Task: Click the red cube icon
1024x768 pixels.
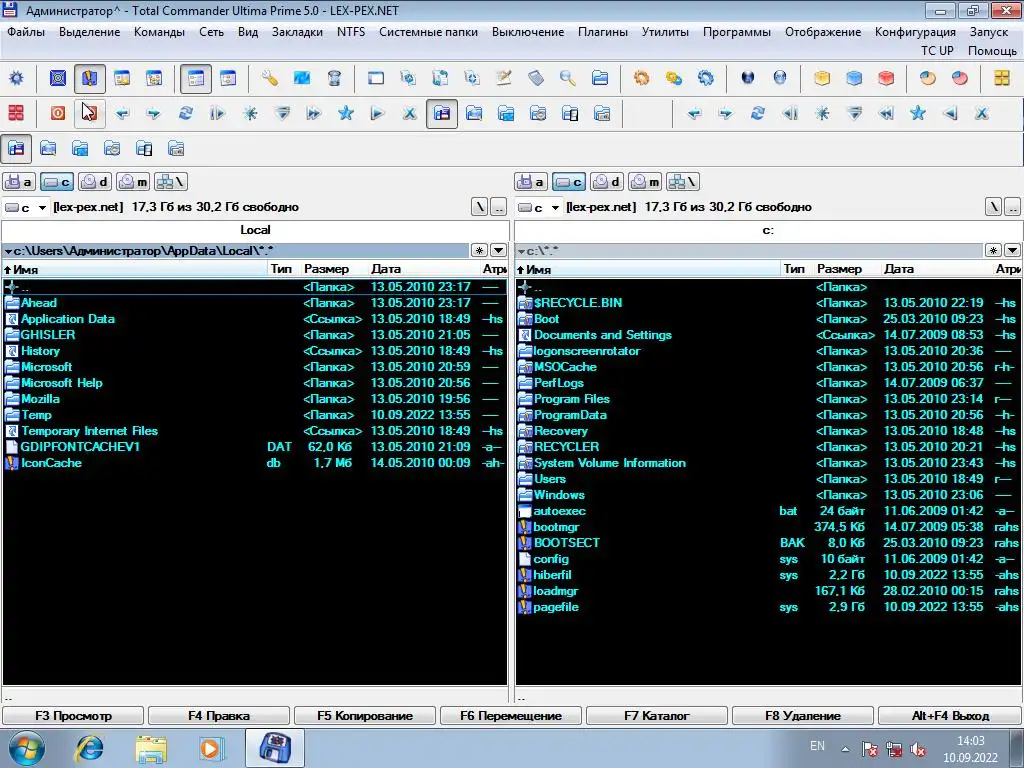Action: tap(886, 79)
